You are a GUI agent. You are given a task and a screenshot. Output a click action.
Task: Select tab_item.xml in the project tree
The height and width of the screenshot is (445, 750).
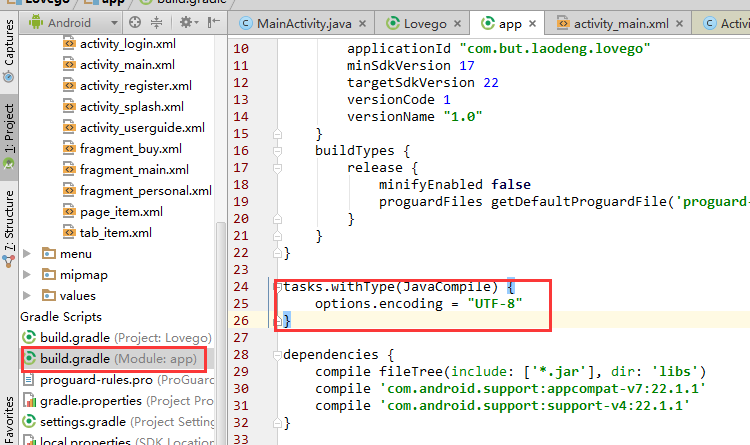(x=115, y=233)
